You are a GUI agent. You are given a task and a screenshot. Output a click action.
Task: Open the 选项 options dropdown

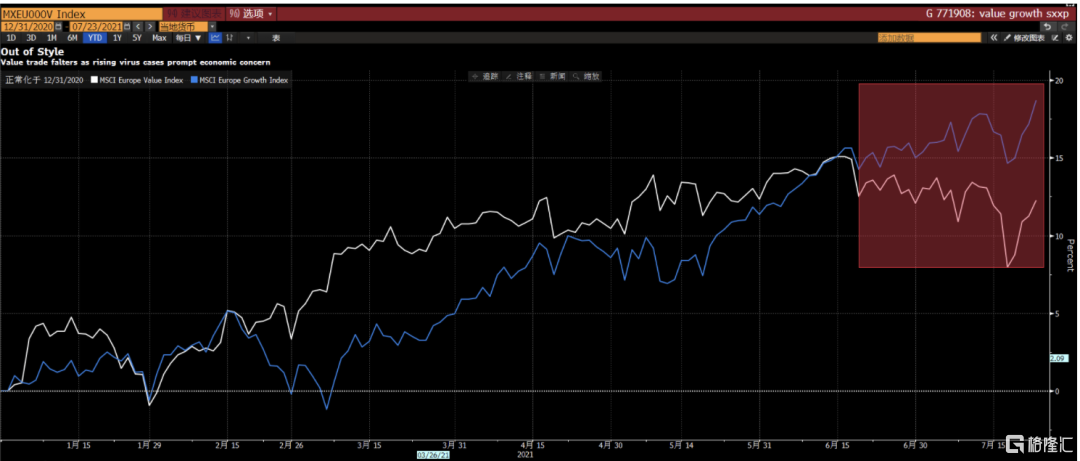[x=251, y=14]
